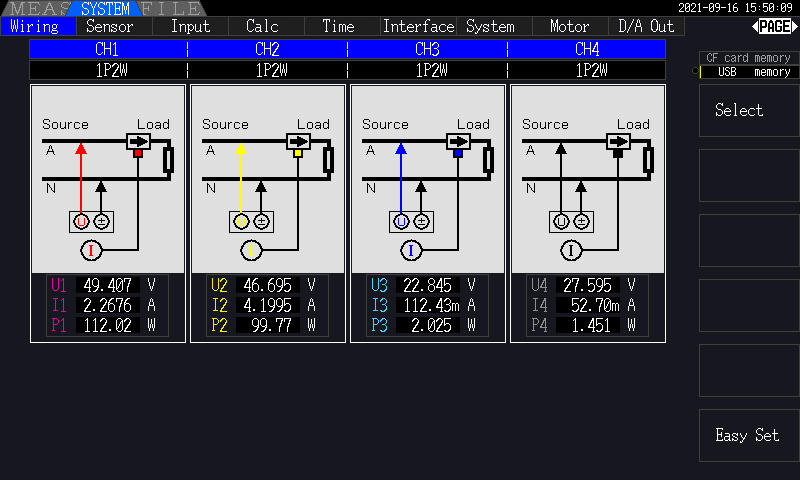Click the blue voltmeter U symbol in CH3 diagram
Image resolution: width=800 pixels, height=480 pixels.
click(x=402, y=221)
